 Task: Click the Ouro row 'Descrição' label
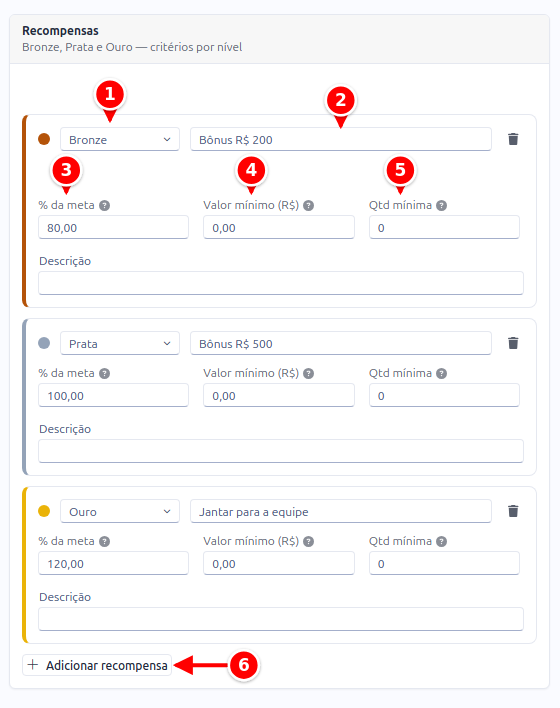coord(65,597)
